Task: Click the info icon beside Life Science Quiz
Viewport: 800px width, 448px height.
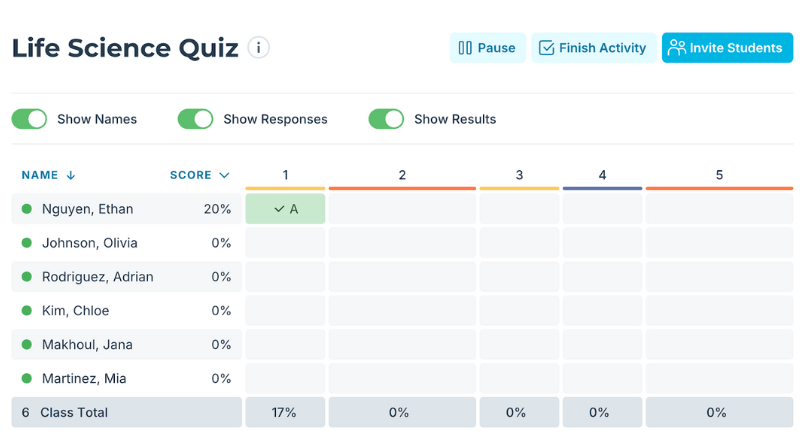Action: [x=259, y=48]
